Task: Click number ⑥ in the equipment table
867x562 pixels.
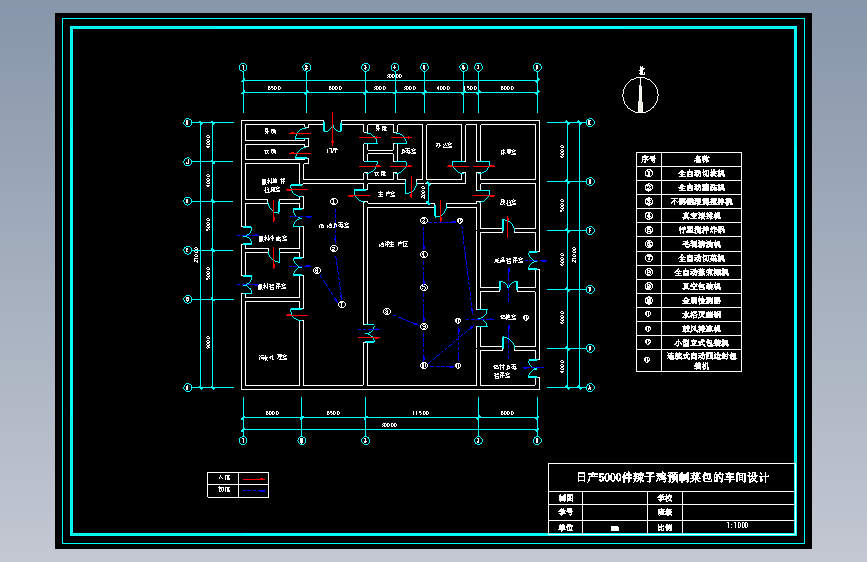Action: click(649, 244)
